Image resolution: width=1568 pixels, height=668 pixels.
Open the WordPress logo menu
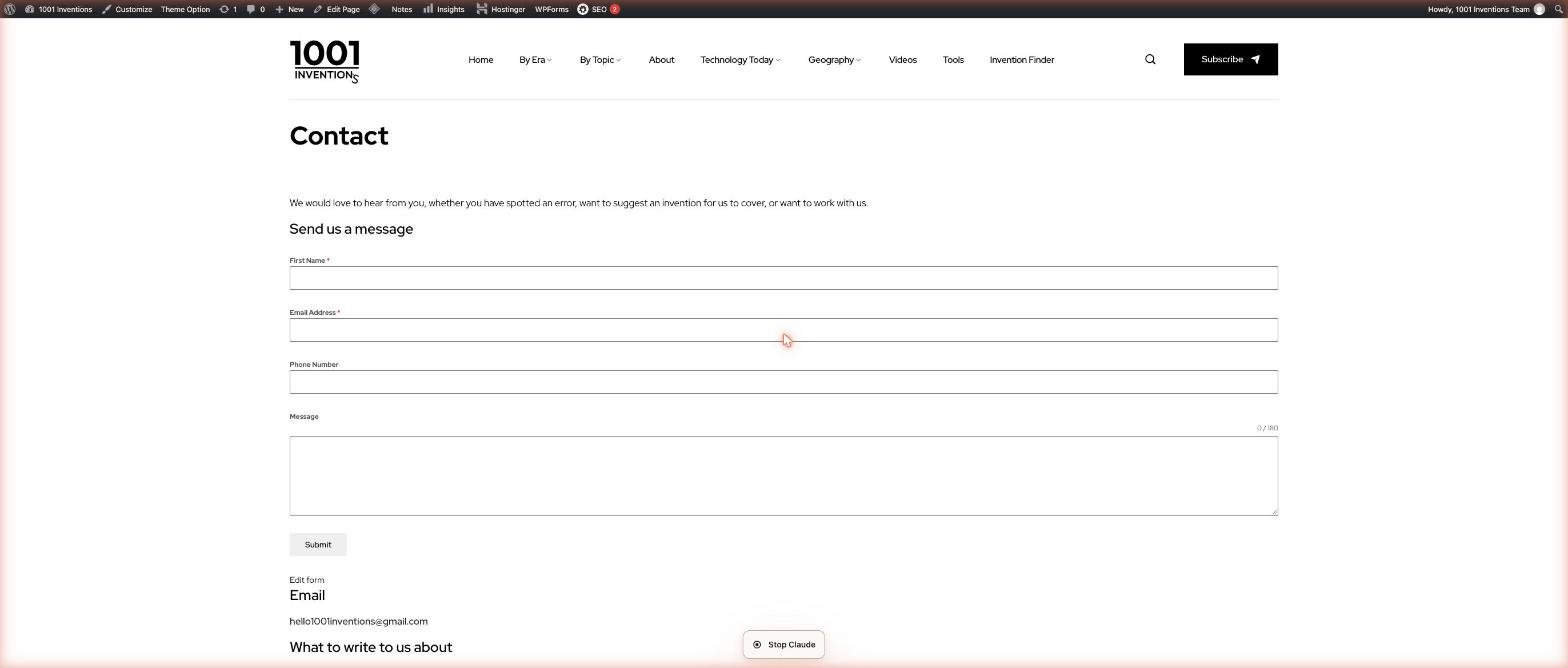10,9
